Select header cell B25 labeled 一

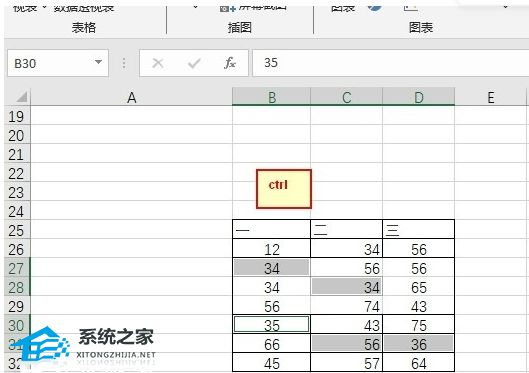click(x=271, y=229)
